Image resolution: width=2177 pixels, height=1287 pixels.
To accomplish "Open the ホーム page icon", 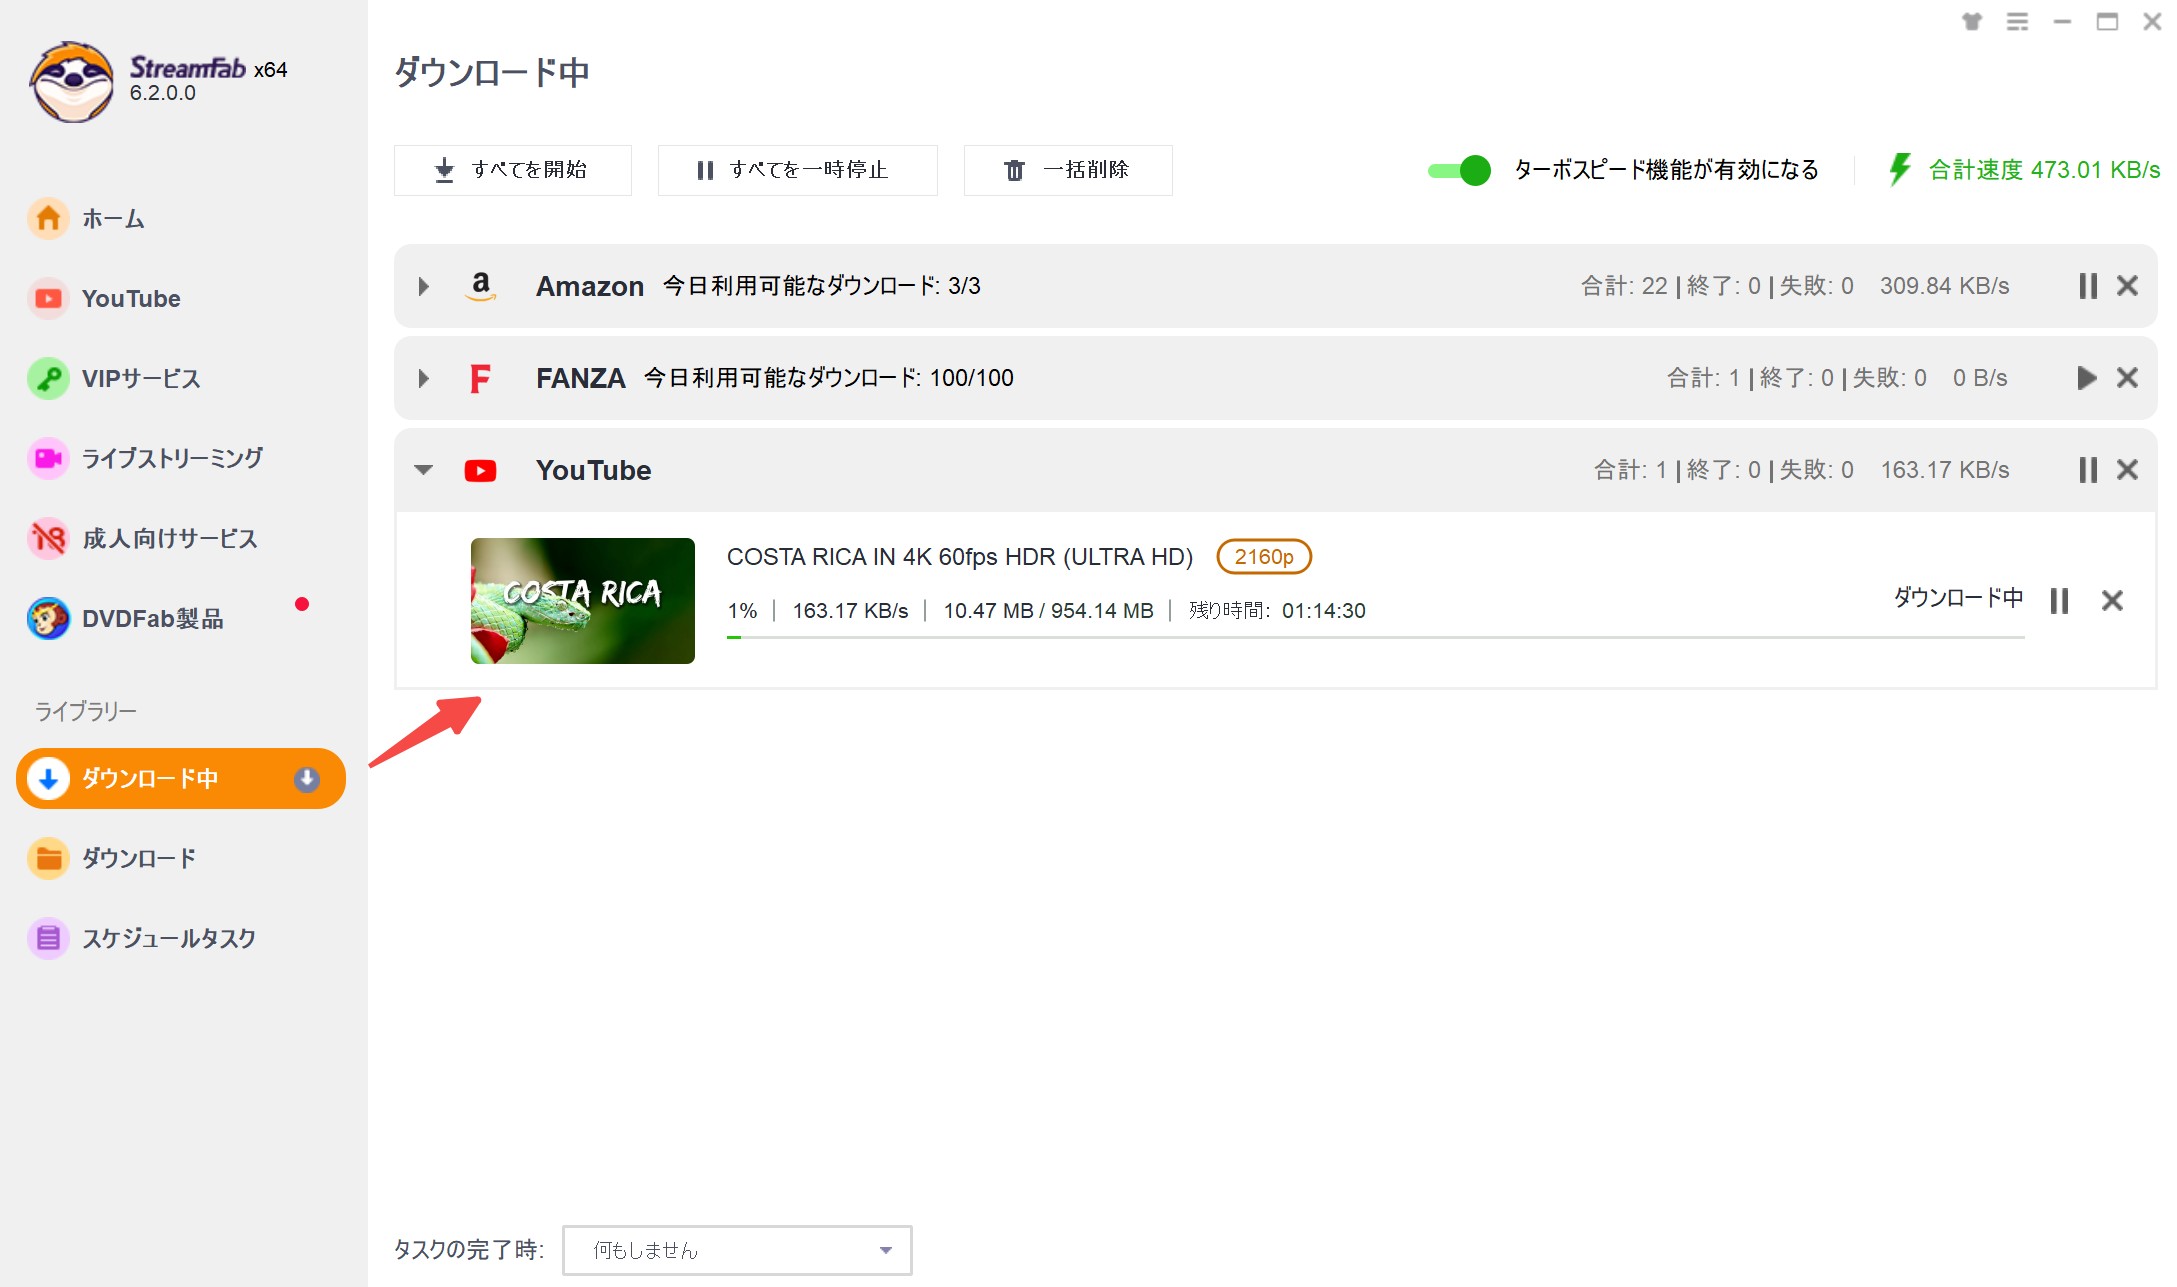I will (x=48, y=218).
